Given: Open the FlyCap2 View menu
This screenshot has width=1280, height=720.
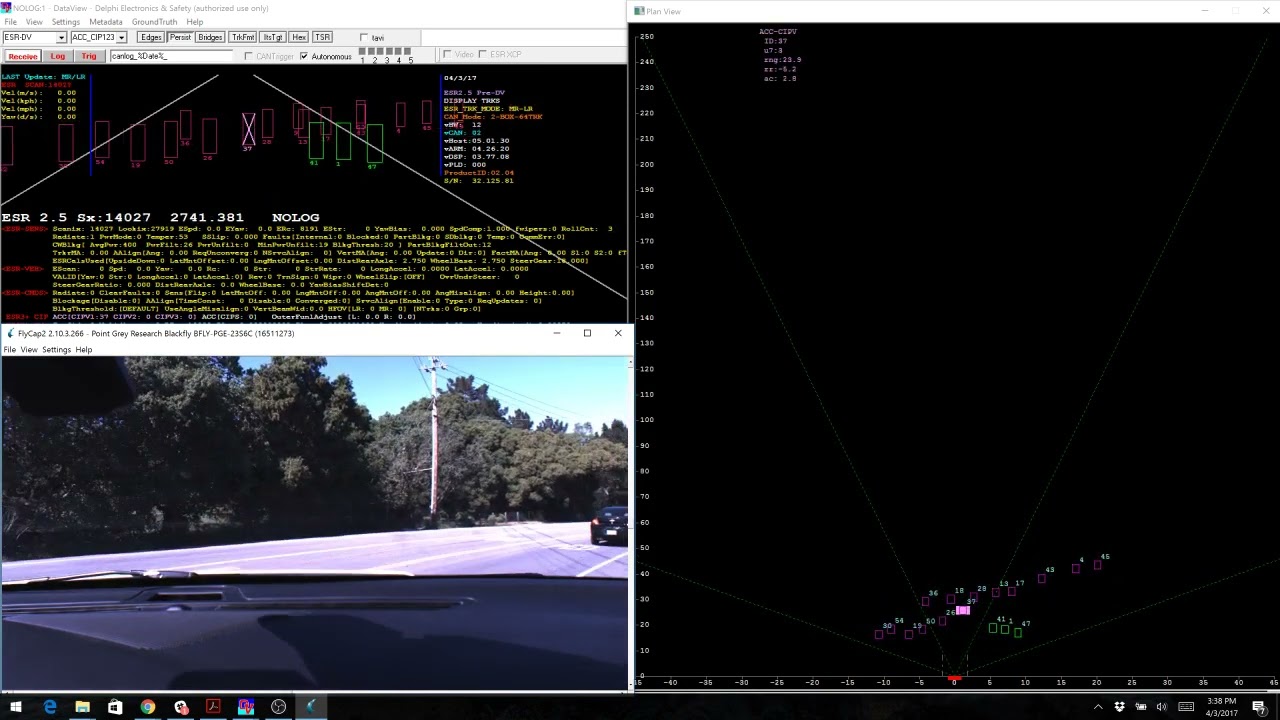Looking at the screenshot, I should 29,349.
